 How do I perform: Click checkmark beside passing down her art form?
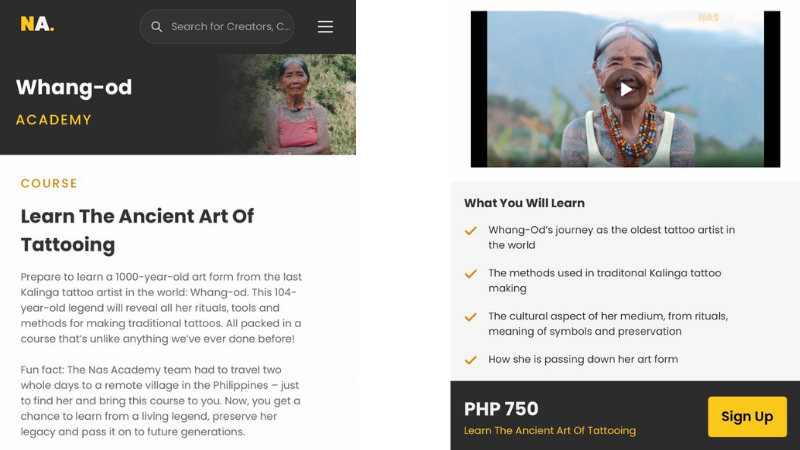pyautogui.click(x=470, y=360)
